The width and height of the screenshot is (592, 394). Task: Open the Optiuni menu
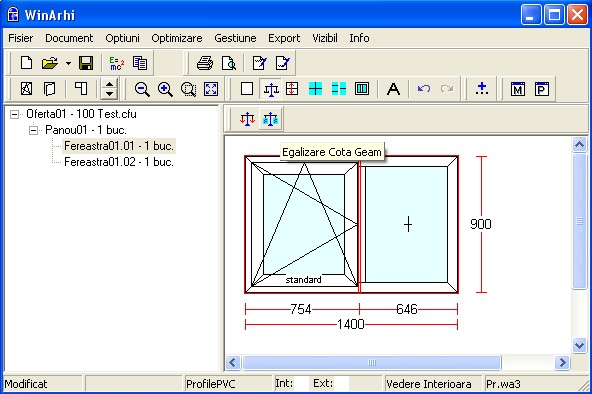tap(122, 38)
